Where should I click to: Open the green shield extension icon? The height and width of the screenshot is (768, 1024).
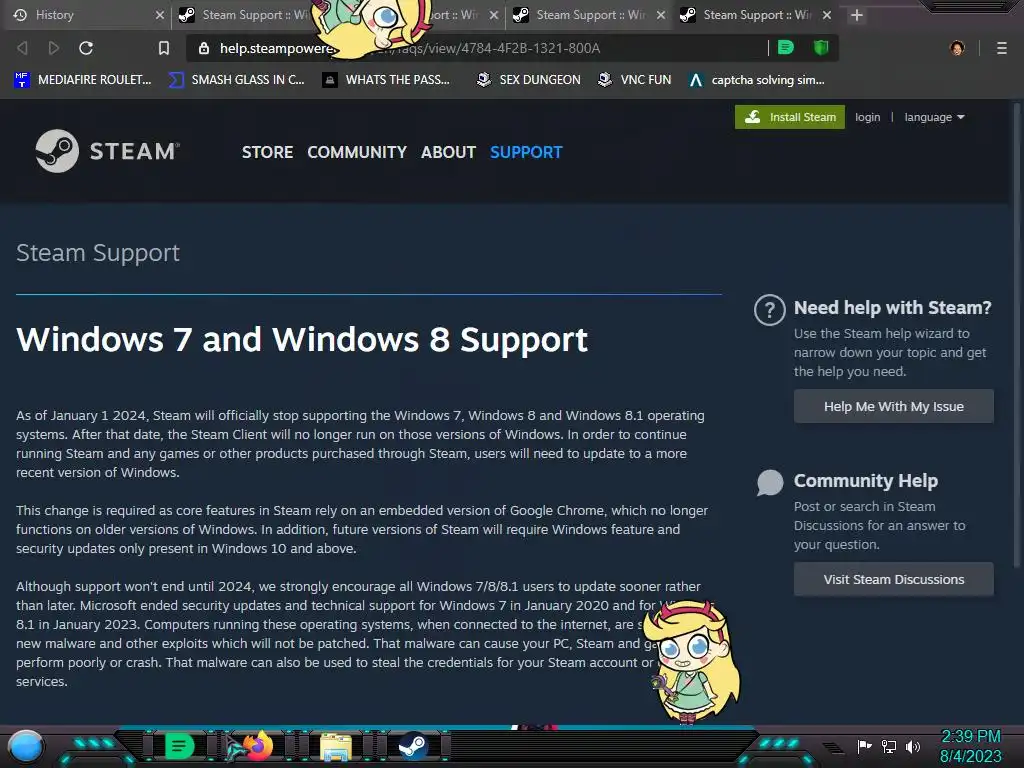point(821,48)
